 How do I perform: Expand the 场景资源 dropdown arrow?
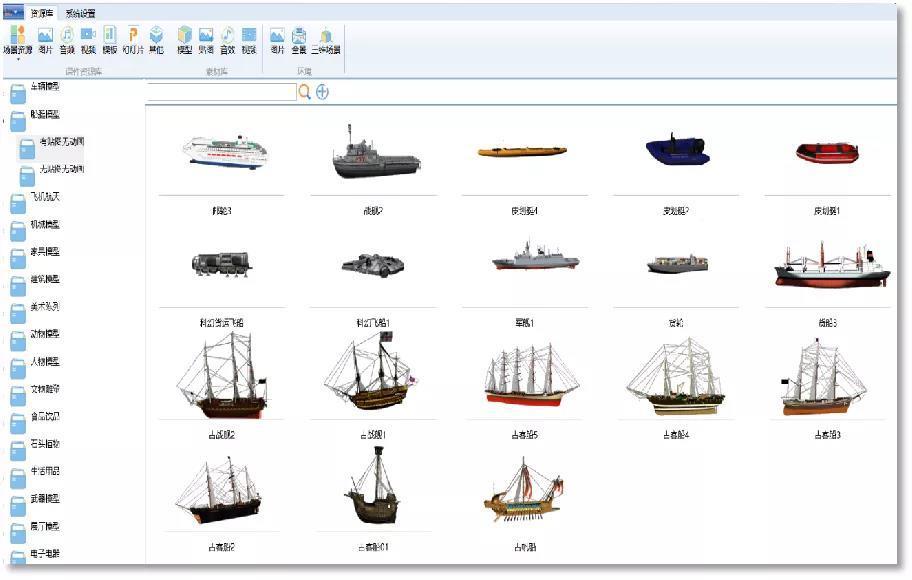point(18,59)
